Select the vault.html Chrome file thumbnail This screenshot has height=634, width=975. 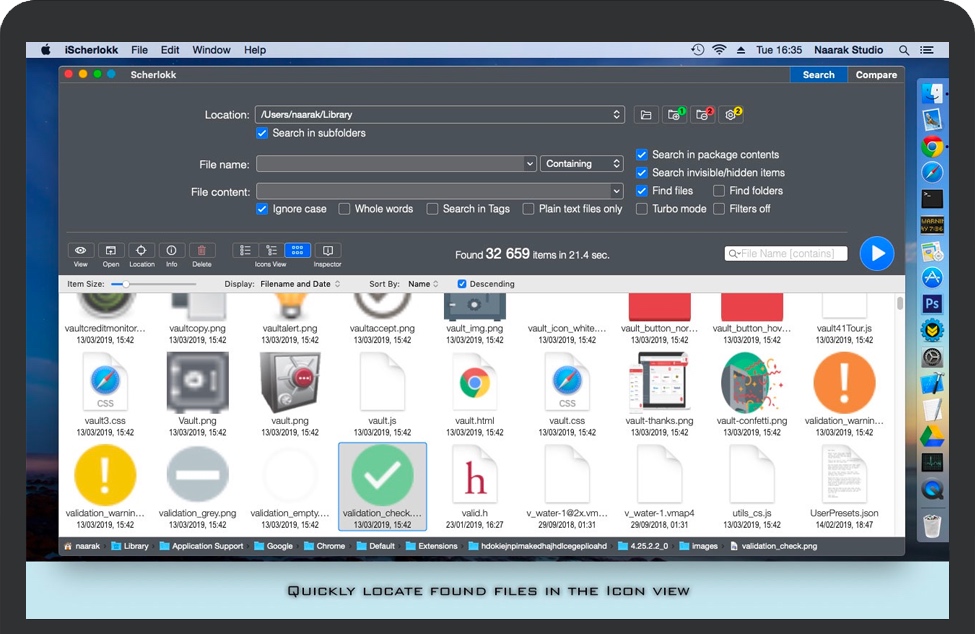[475, 383]
